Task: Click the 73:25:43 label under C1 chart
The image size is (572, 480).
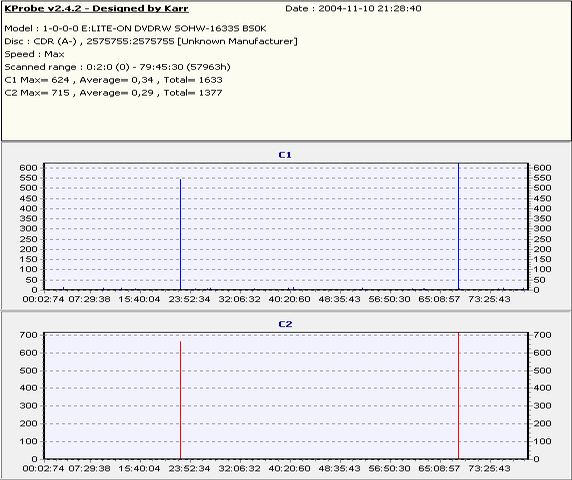Action: pyautogui.click(x=489, y=299)
